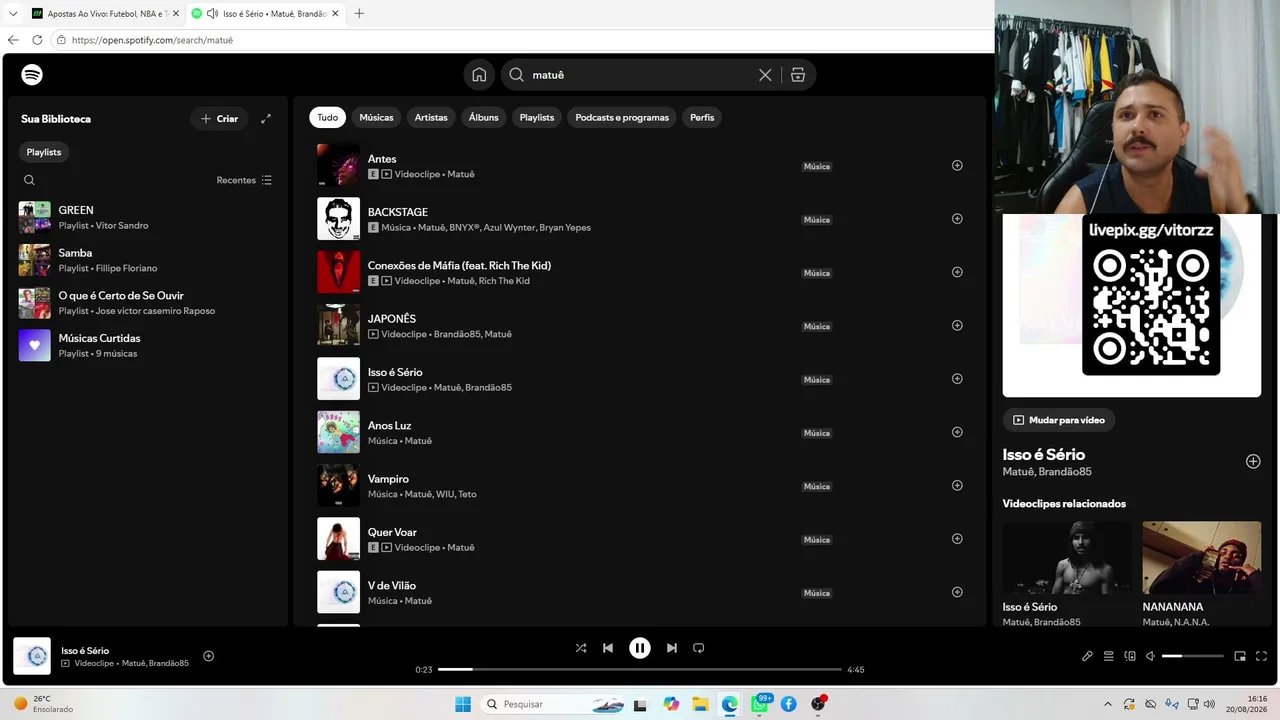This screenshot has width=1280, height=720.
Task: Show lyrics with the microphone icon
Action: click(1087, 656)
